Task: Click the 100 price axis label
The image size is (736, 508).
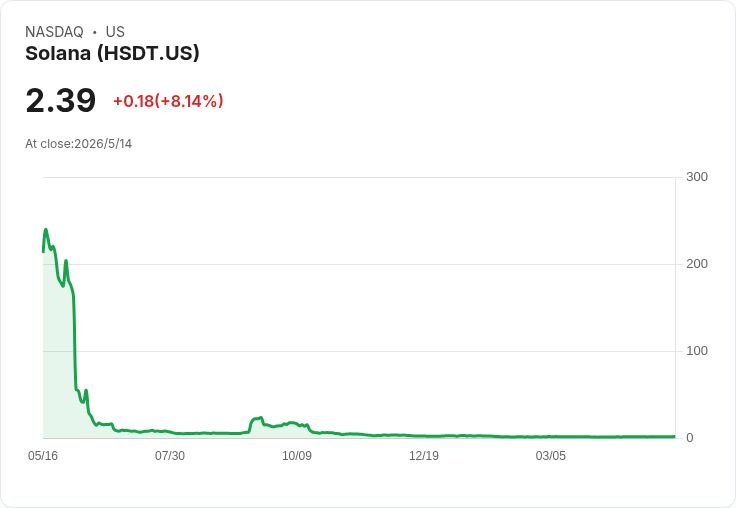Action: coord(697,351)
